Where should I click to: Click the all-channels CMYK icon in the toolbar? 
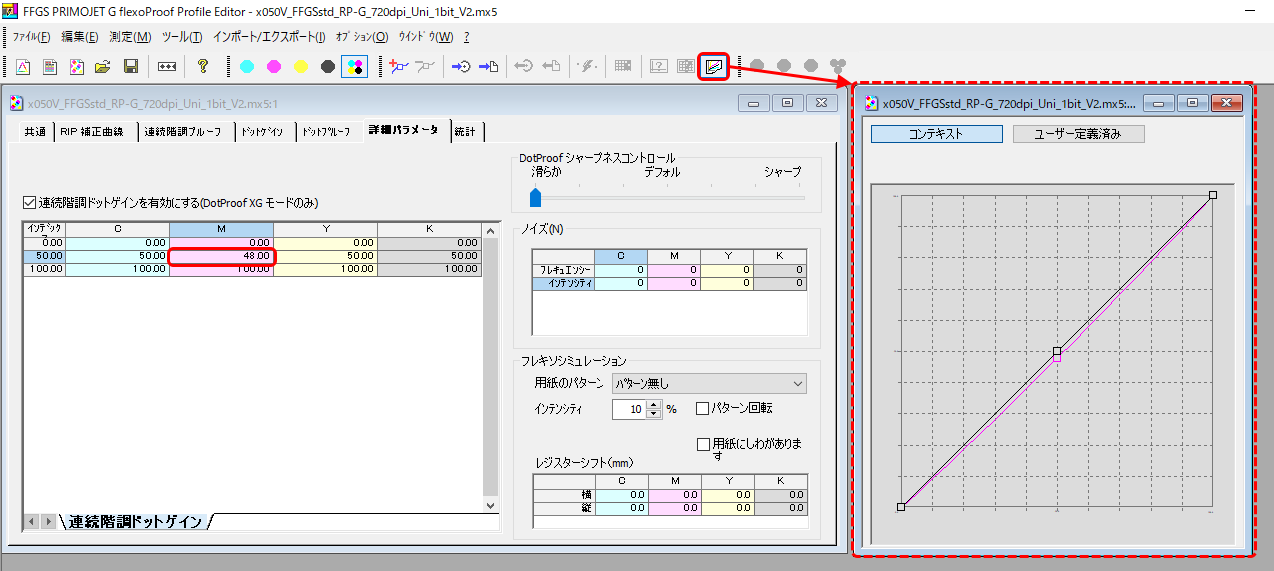[x=354, y=67]
